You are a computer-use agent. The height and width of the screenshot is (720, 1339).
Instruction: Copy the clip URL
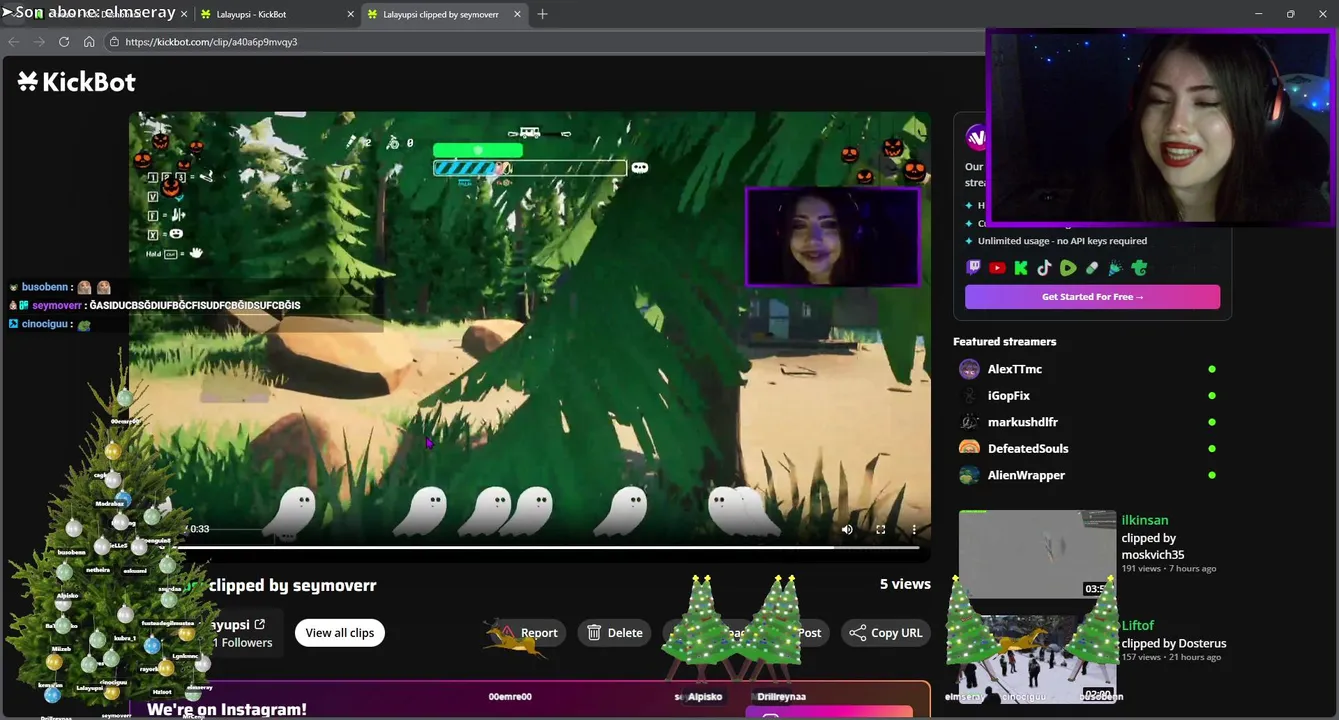(x=886, y=633)
